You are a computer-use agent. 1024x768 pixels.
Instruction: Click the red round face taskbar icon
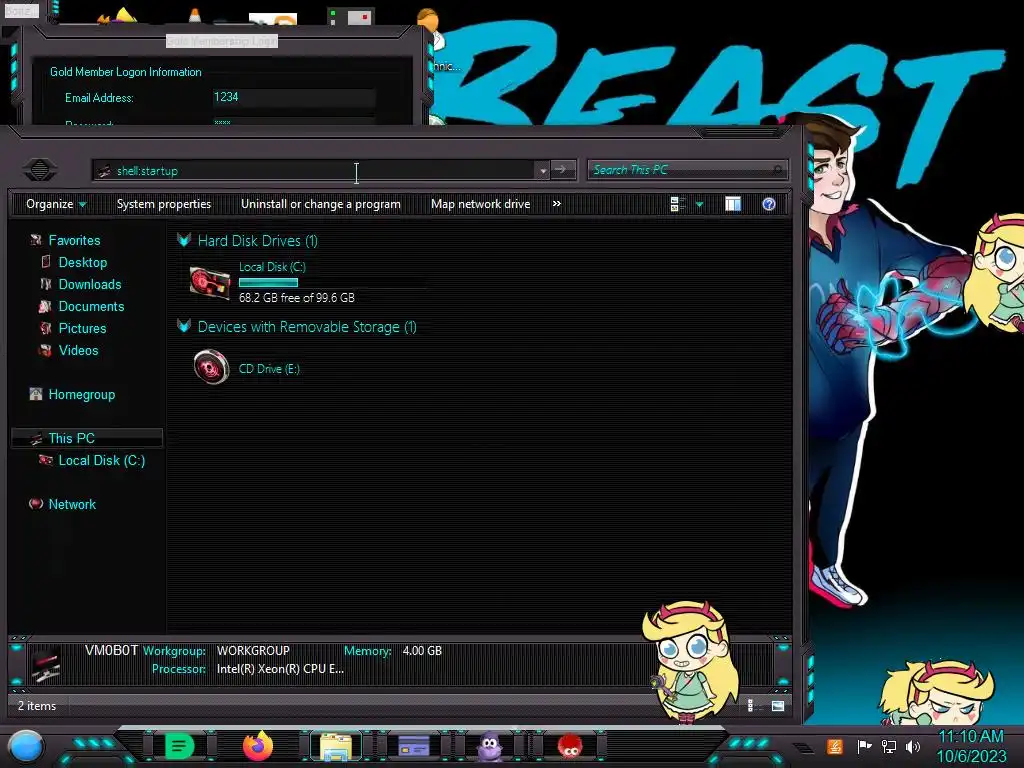point(570,746)
